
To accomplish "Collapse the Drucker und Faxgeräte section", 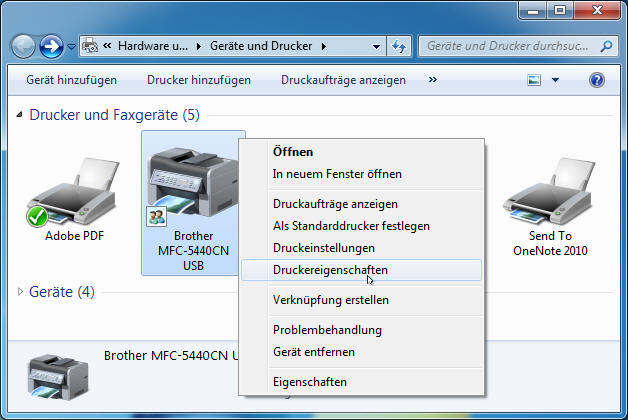I will pyautogui.click(x=21, y=116).
